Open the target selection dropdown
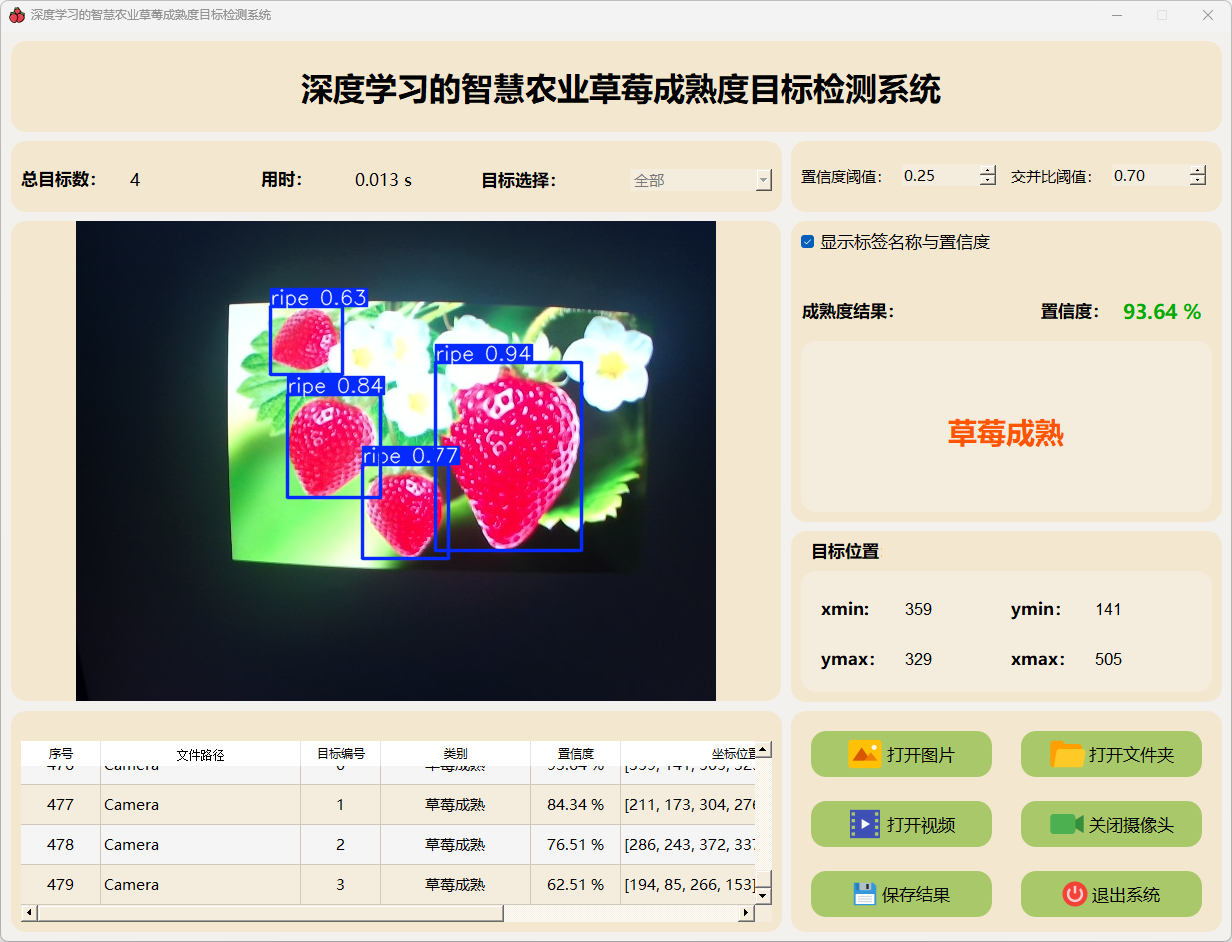 coord(763,181)
